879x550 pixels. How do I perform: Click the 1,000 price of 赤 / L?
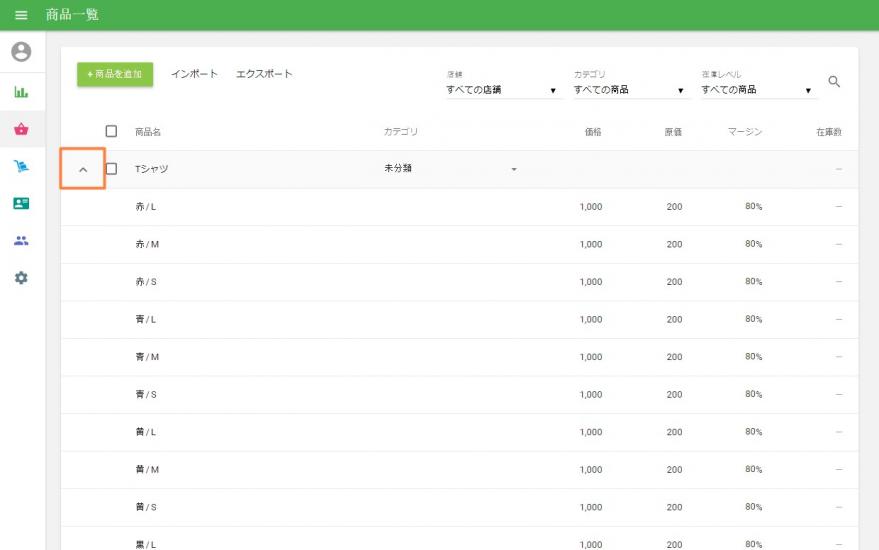(591, 207)
